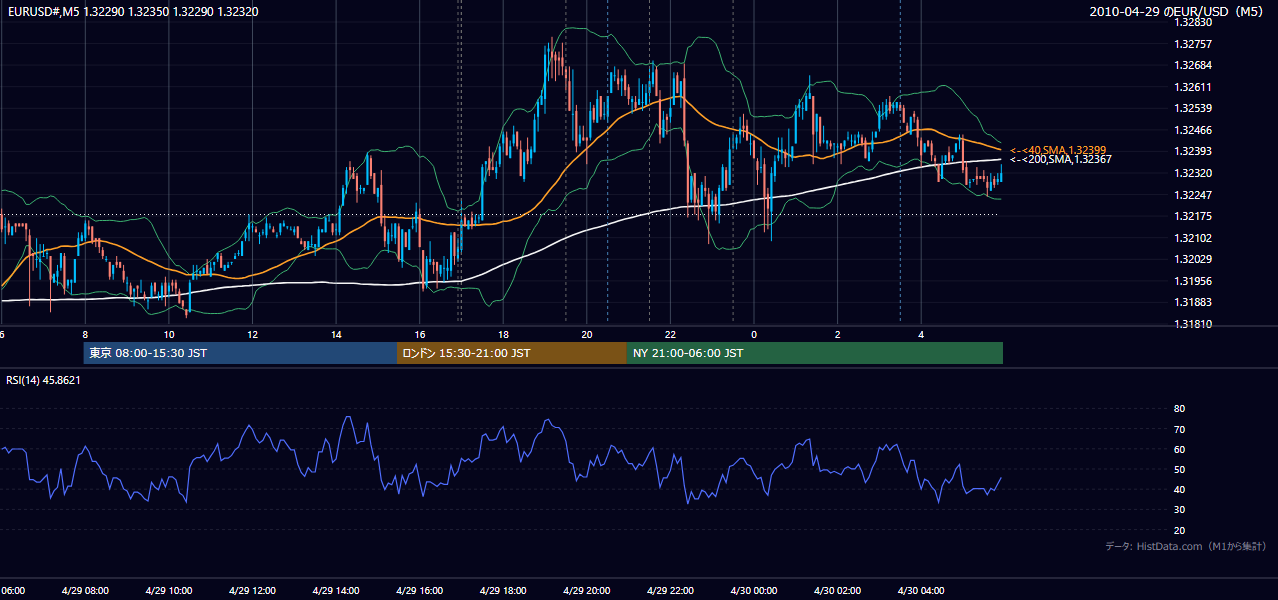Viewport: 1278px width, 600px height.
Task: Click hour label 16 under price chart
Action: click(x=420, y=335)
